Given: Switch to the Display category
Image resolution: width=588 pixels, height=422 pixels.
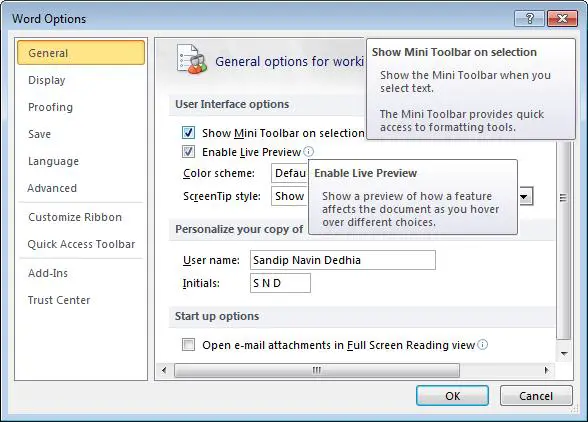Looking at the screenshot, I should coord(47,80).
